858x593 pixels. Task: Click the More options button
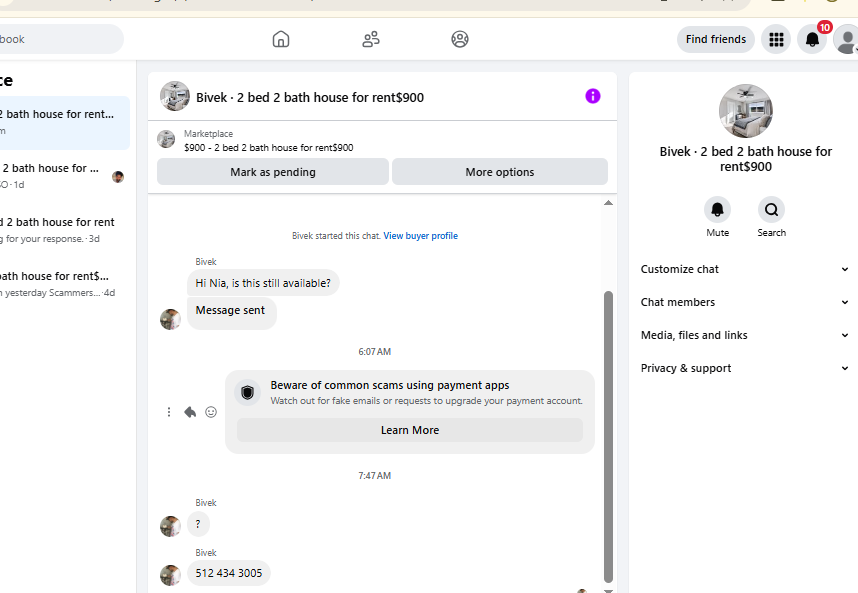(499, 172)
